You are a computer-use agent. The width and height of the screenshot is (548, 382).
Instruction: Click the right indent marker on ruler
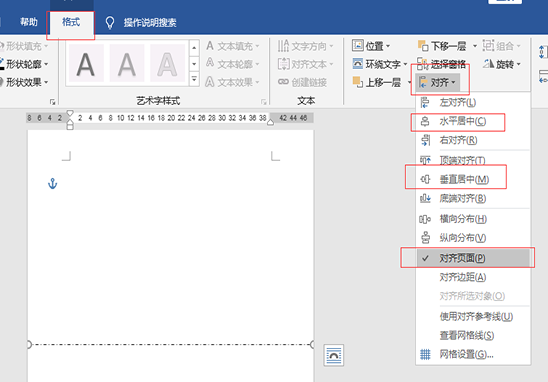[x=271, y=122]
